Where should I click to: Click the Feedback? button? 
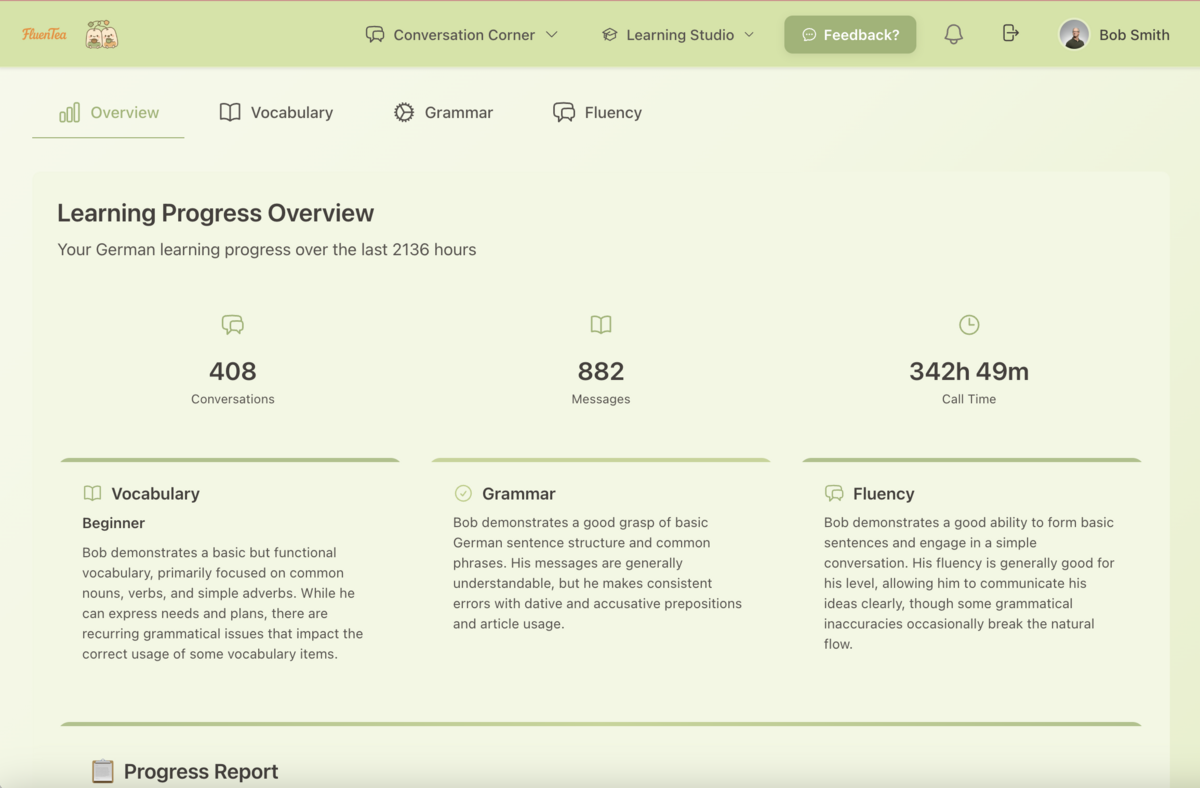point(850,33)
